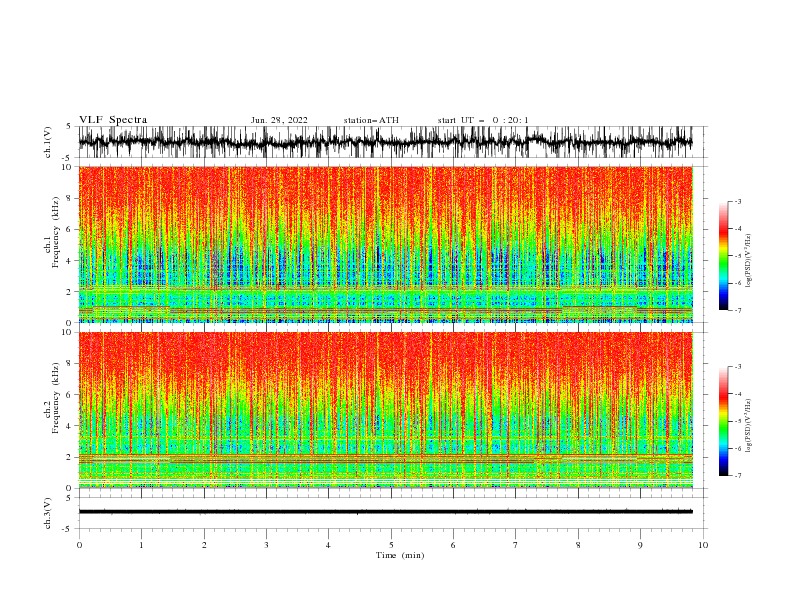This screenshot has width=792, height=612.
Task: Click the "ch.1(V)" axis label
Action: [48, 142]
